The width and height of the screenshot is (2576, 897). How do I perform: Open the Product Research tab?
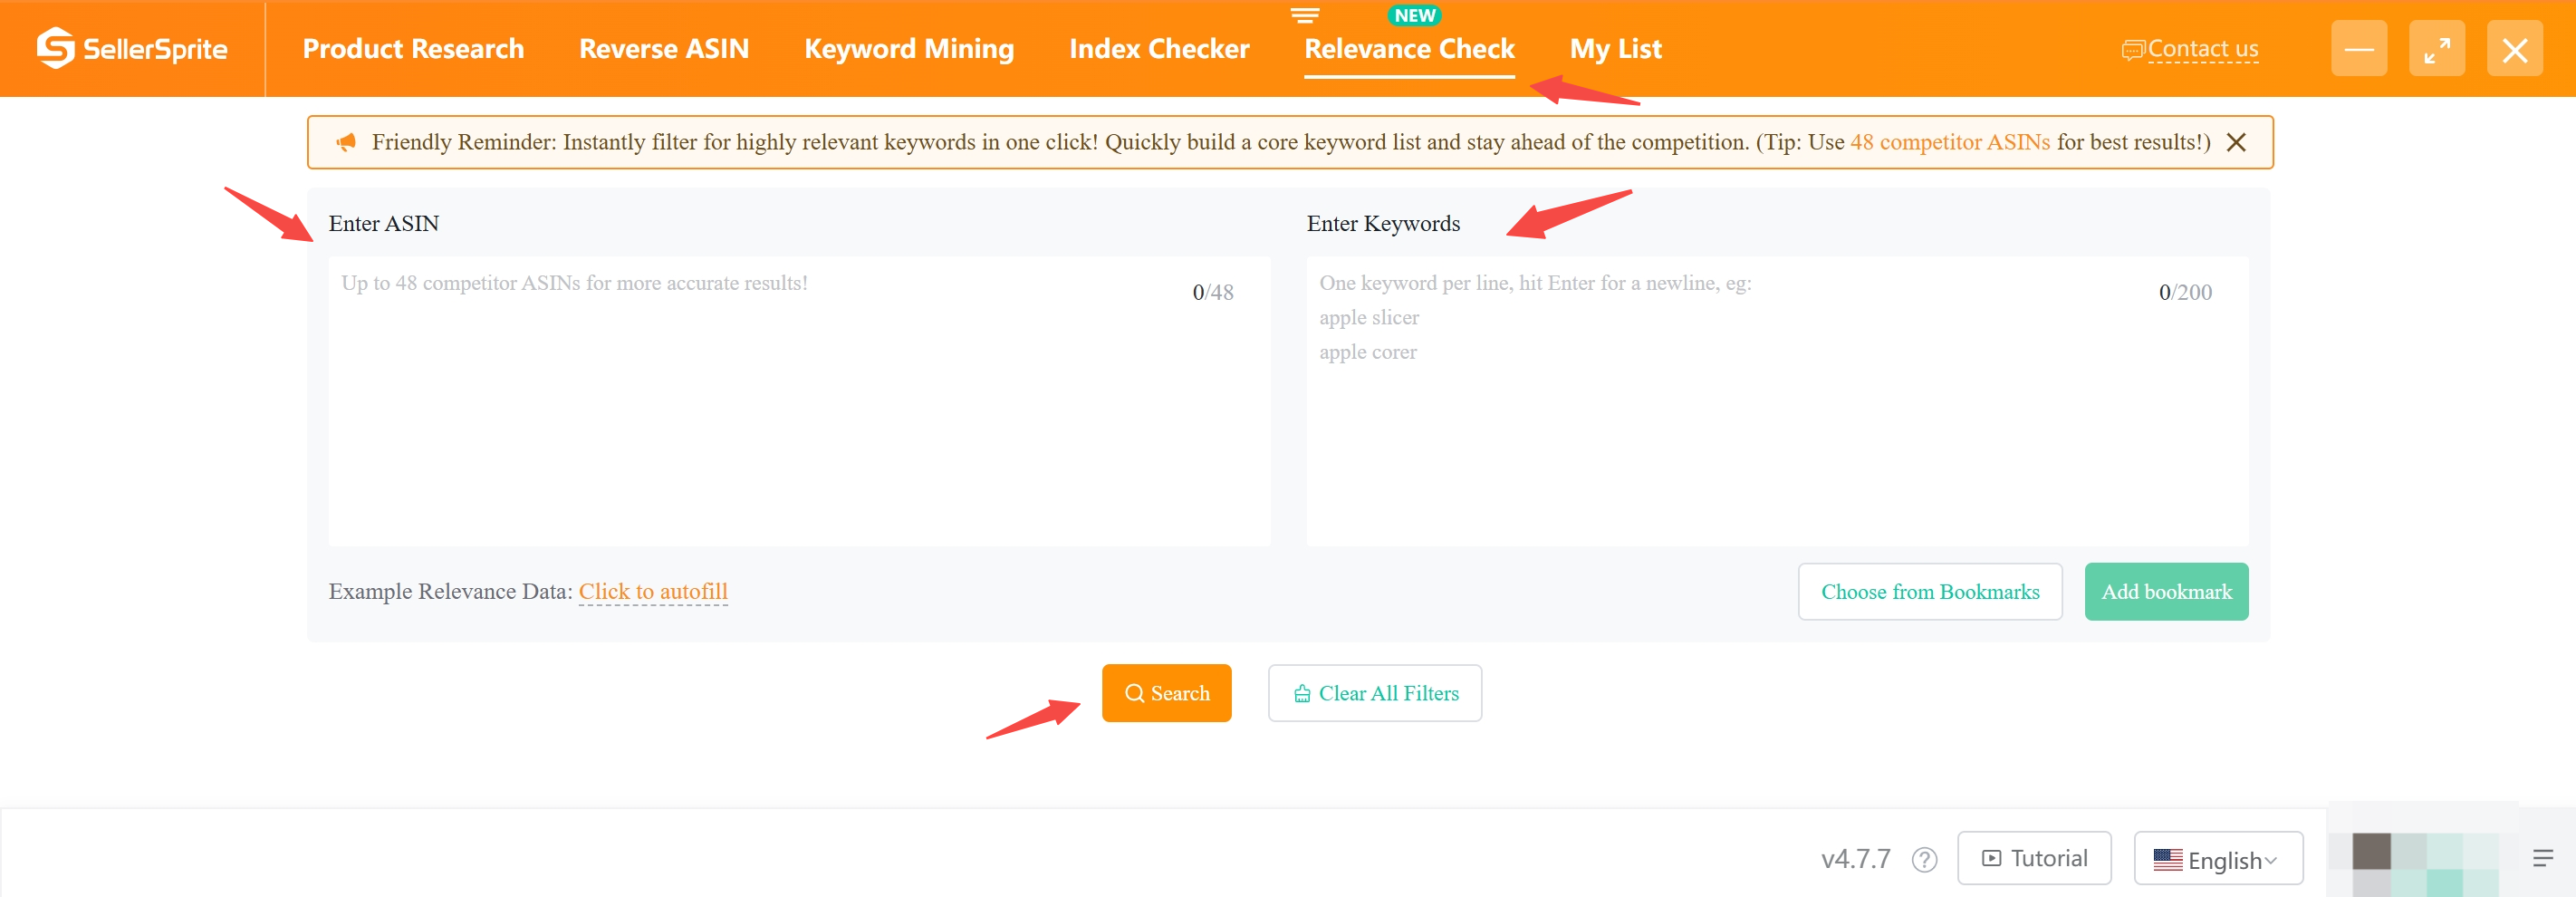coord(413,49)
